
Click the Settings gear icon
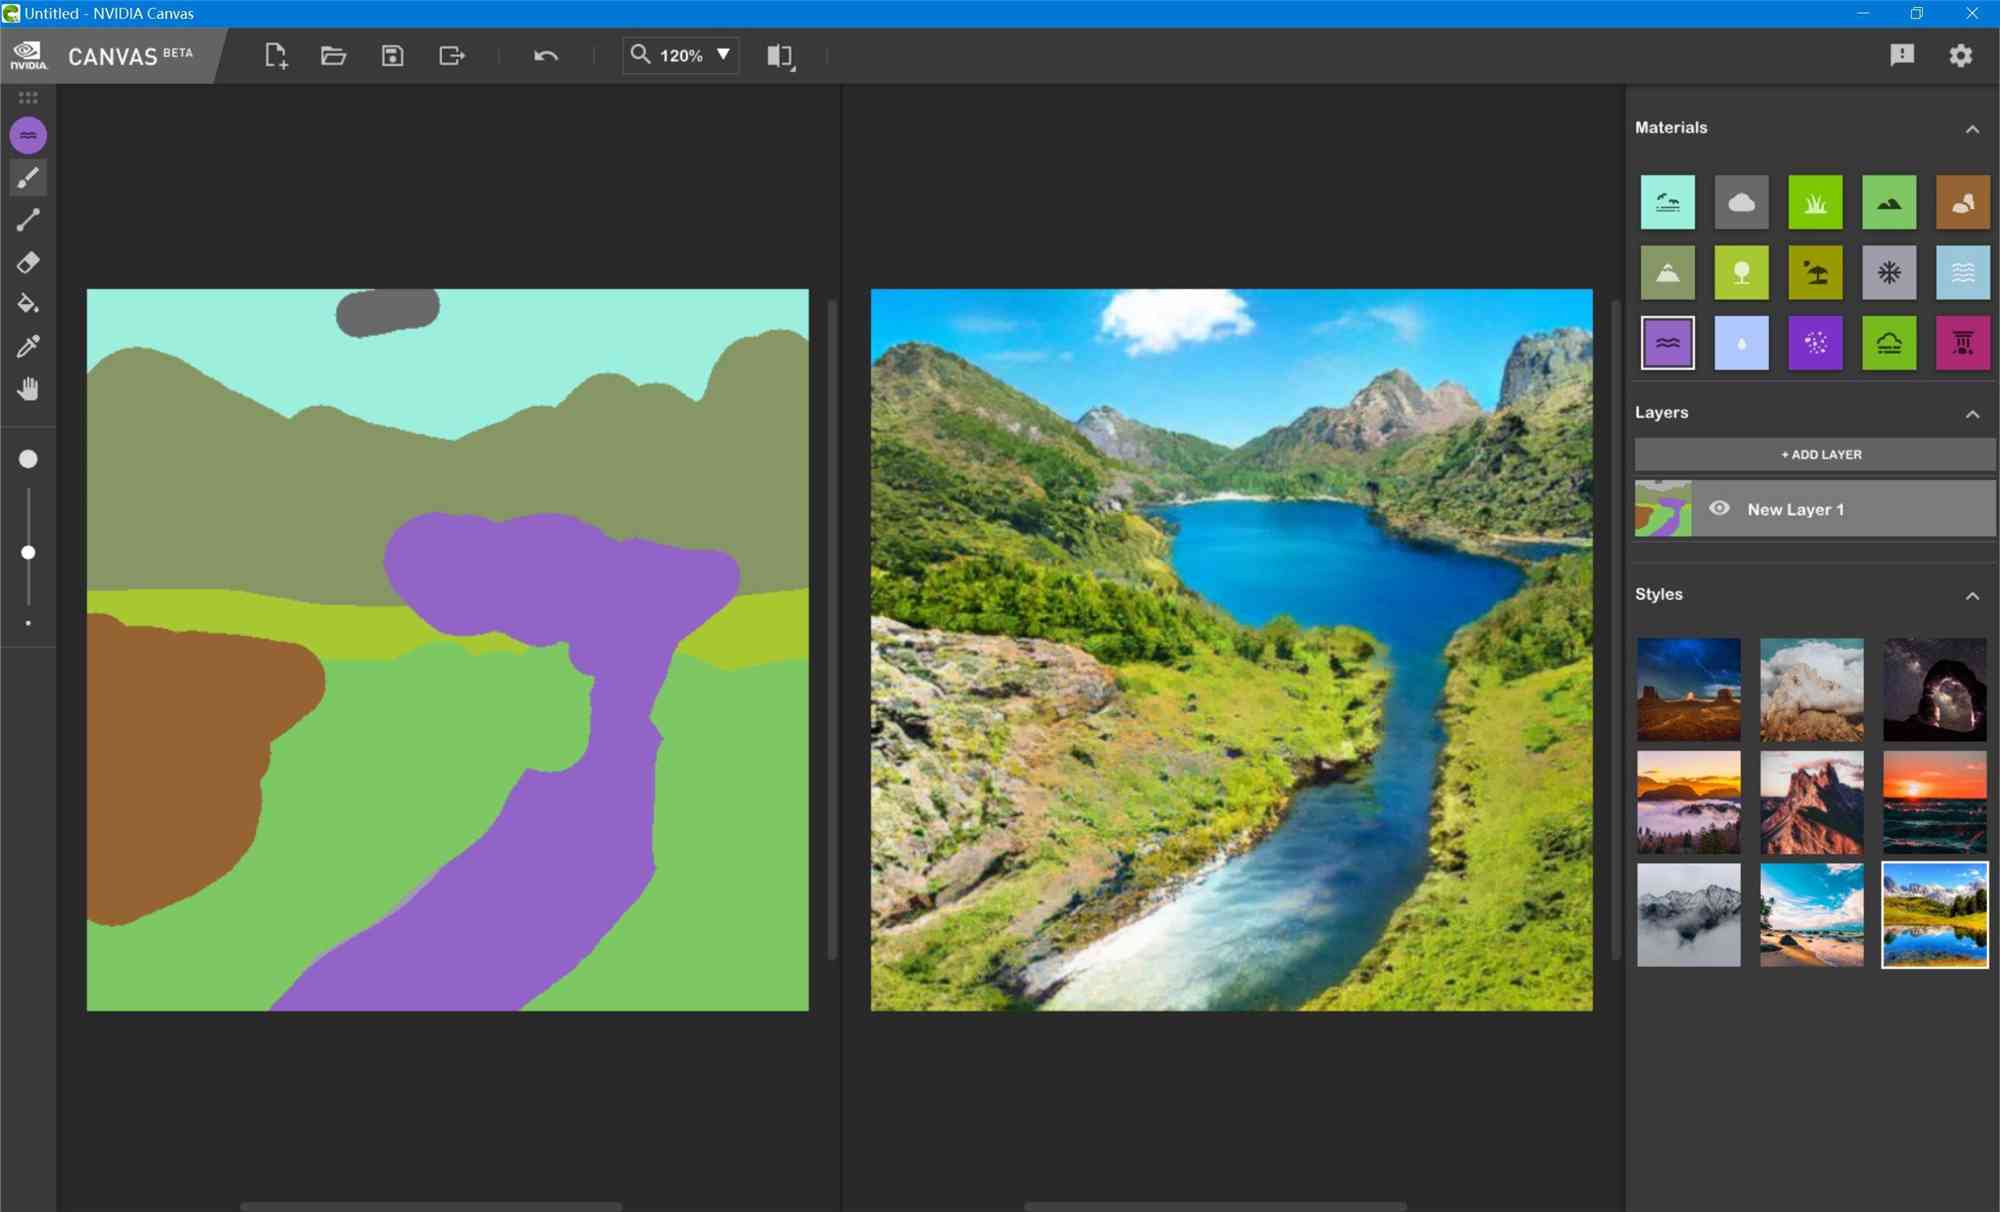click(x=1963, y=54)
